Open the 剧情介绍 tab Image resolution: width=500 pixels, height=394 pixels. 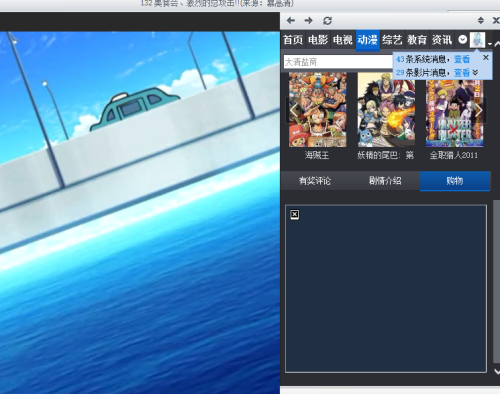click(385, 181)
